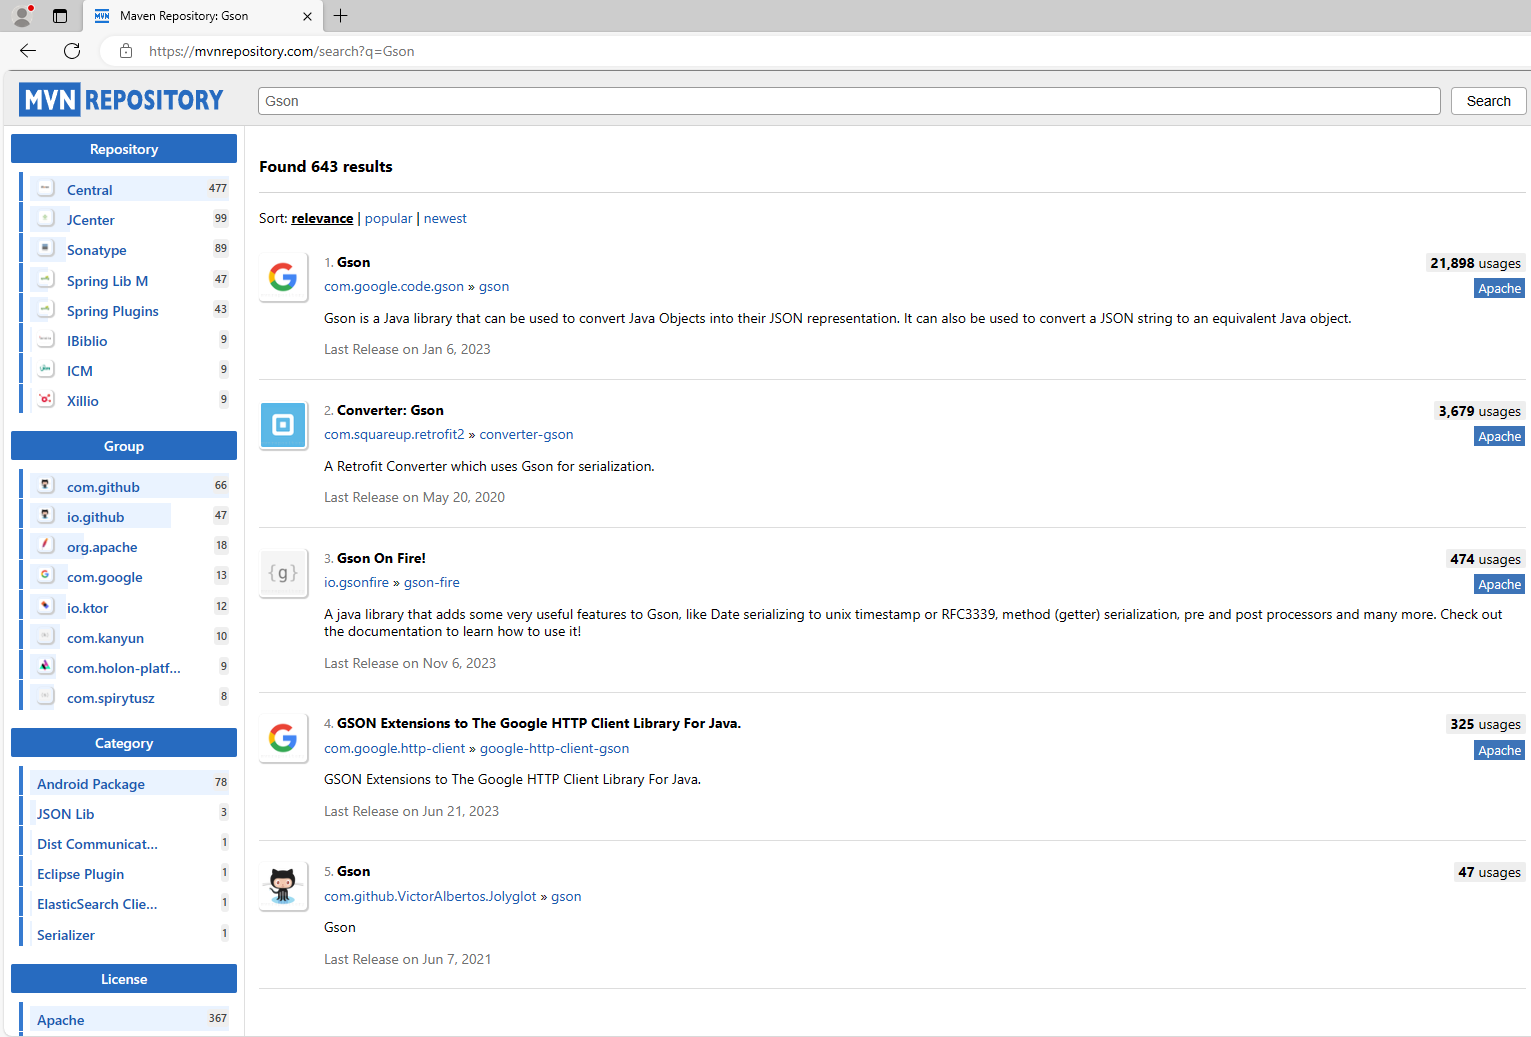Open the Converter: Gson title link
Image resolution: width=1531 pixels, height=1037 pixels.
[390, 410]
